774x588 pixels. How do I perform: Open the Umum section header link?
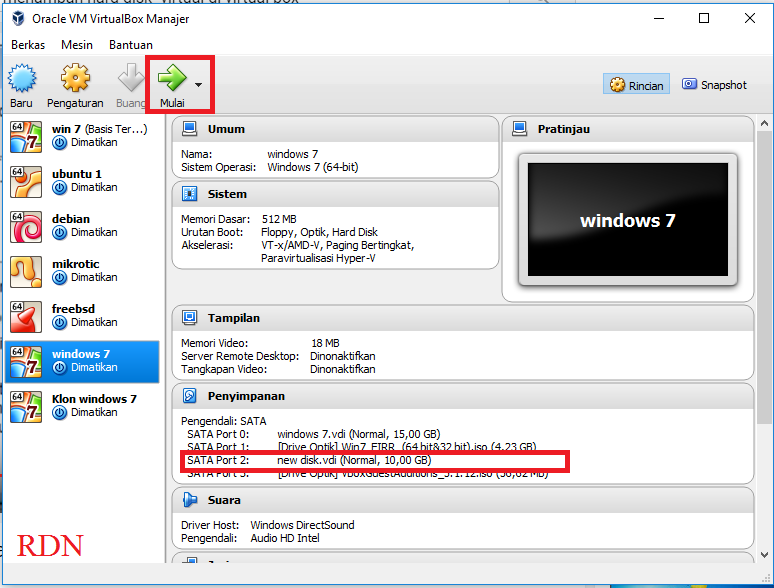click(x=226, y=129)
